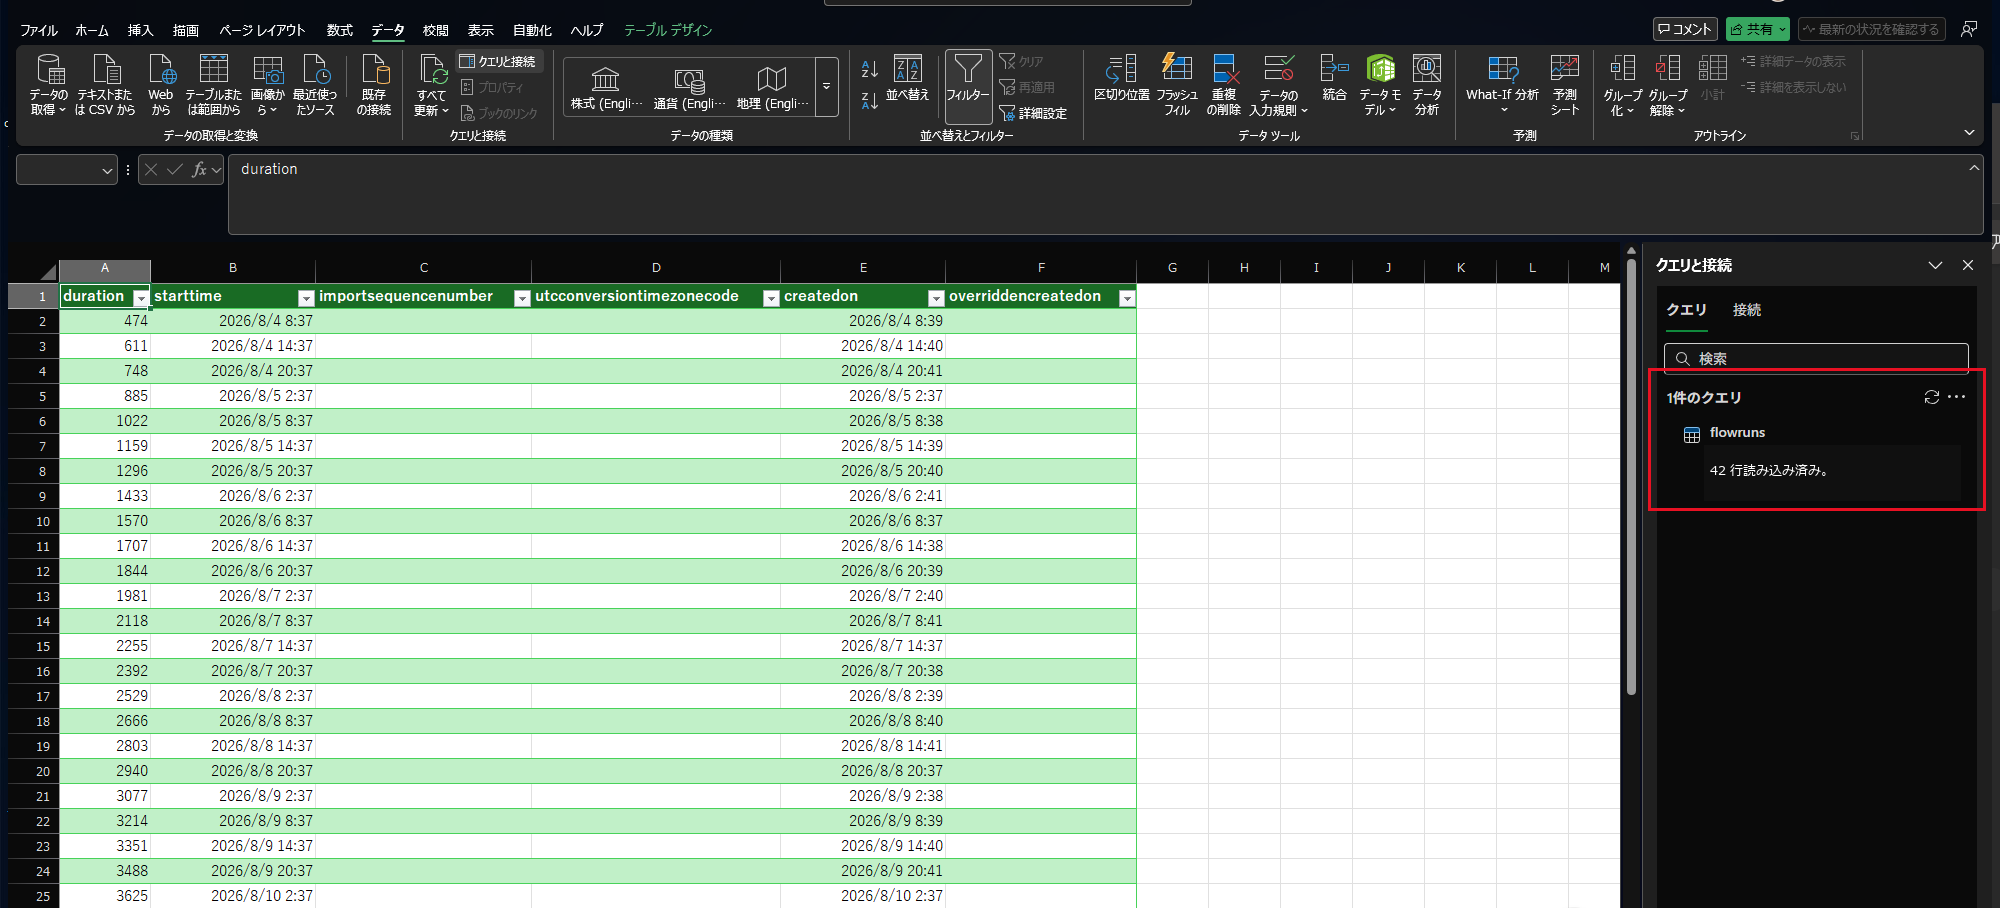Open Data Validation (データの入力規則)
The image size is (2000, 908).
[x=1278, y=85]
